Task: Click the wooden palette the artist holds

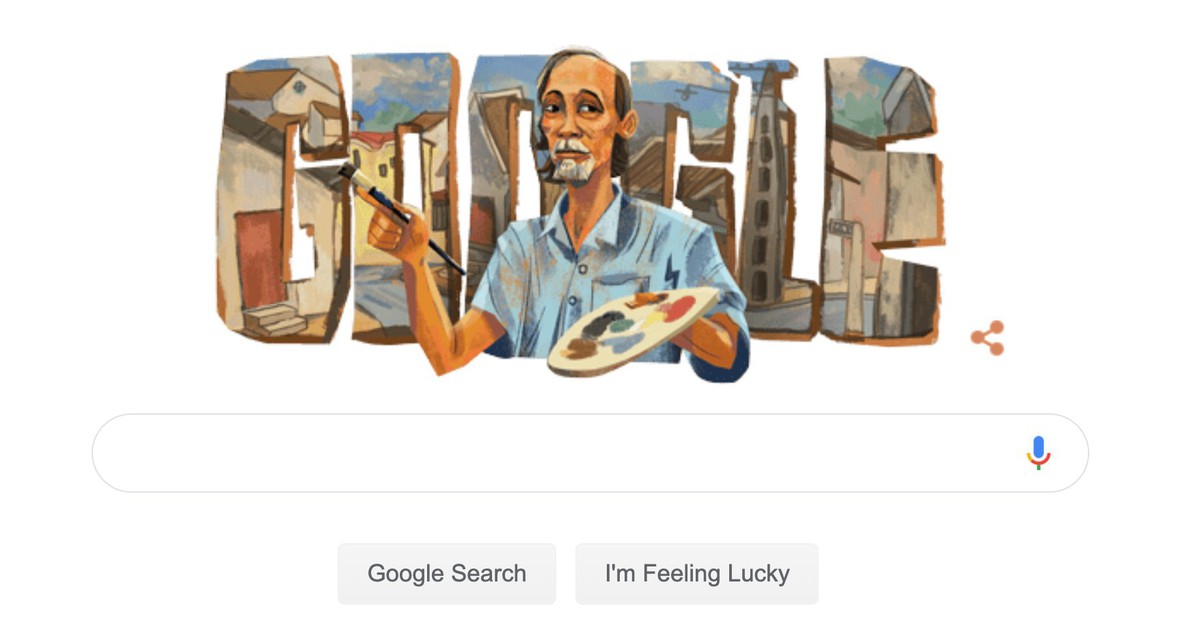Action: coord(633,331)
